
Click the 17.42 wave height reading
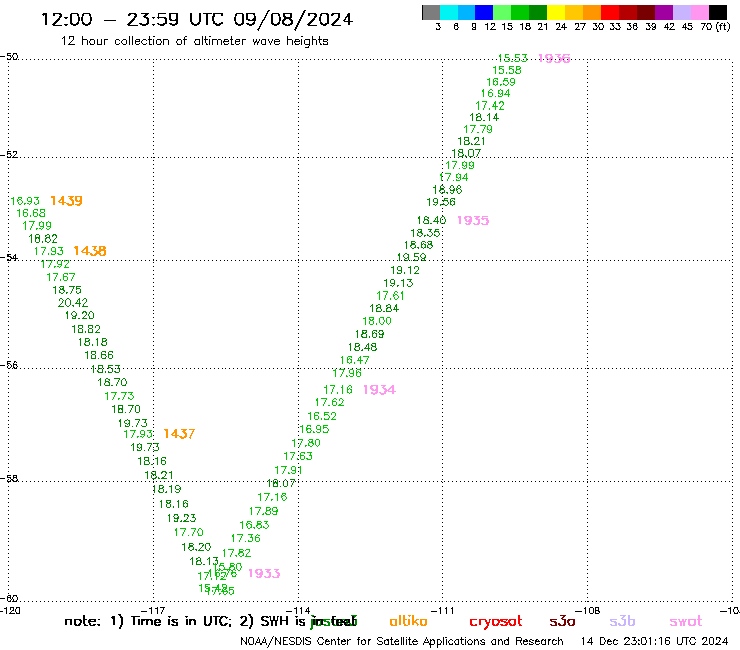tap(490, 106)
